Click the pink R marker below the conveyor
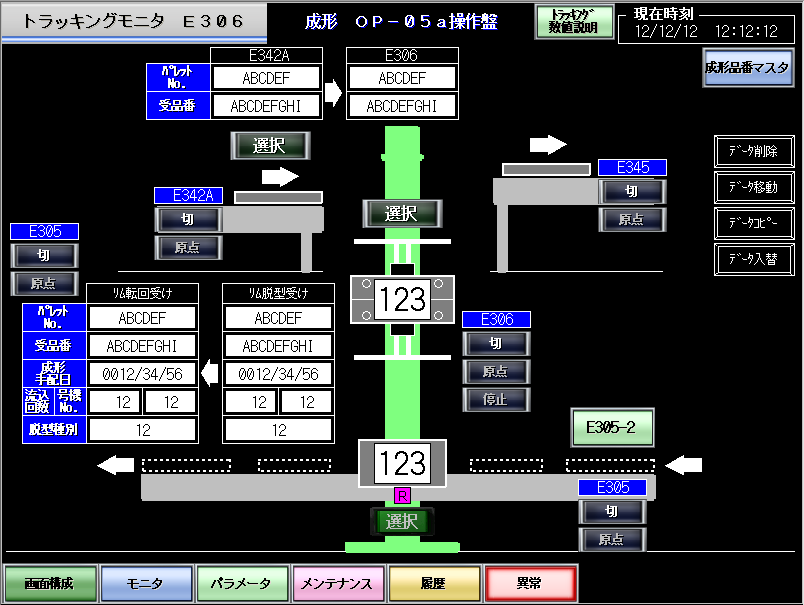Viewport: 804px width, 605px height. tap(403, 495)
